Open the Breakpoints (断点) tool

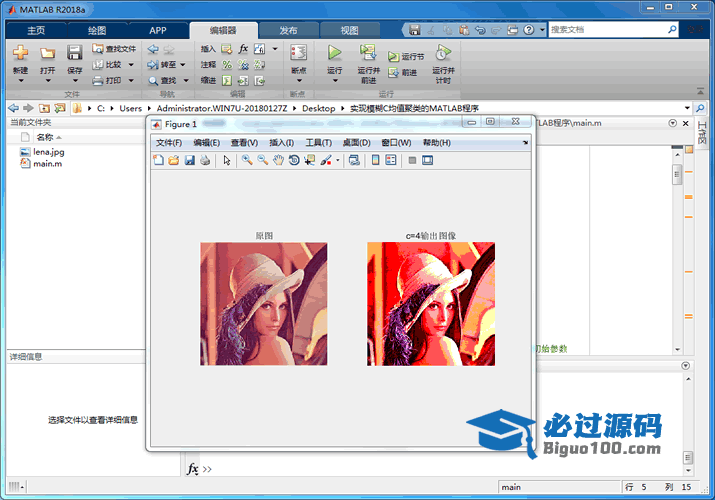point(298,58)
